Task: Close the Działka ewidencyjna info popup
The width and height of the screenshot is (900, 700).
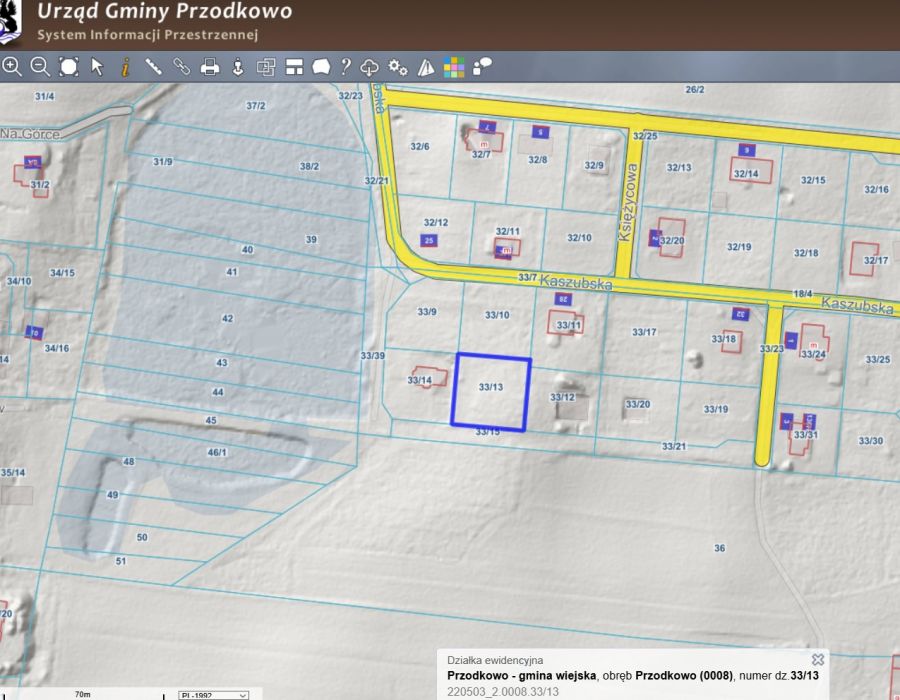Action: point(818,660)
